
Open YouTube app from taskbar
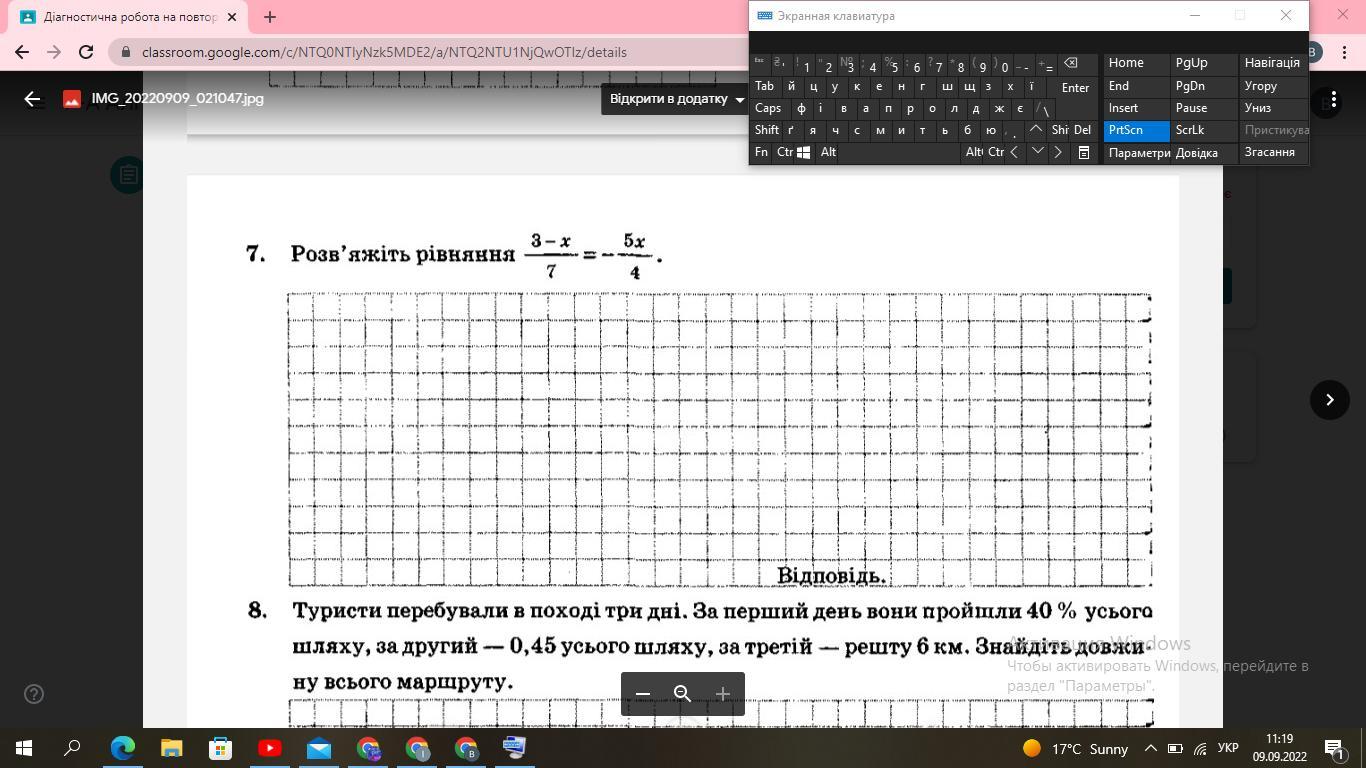pyautogui.click(x=269, y=748)
